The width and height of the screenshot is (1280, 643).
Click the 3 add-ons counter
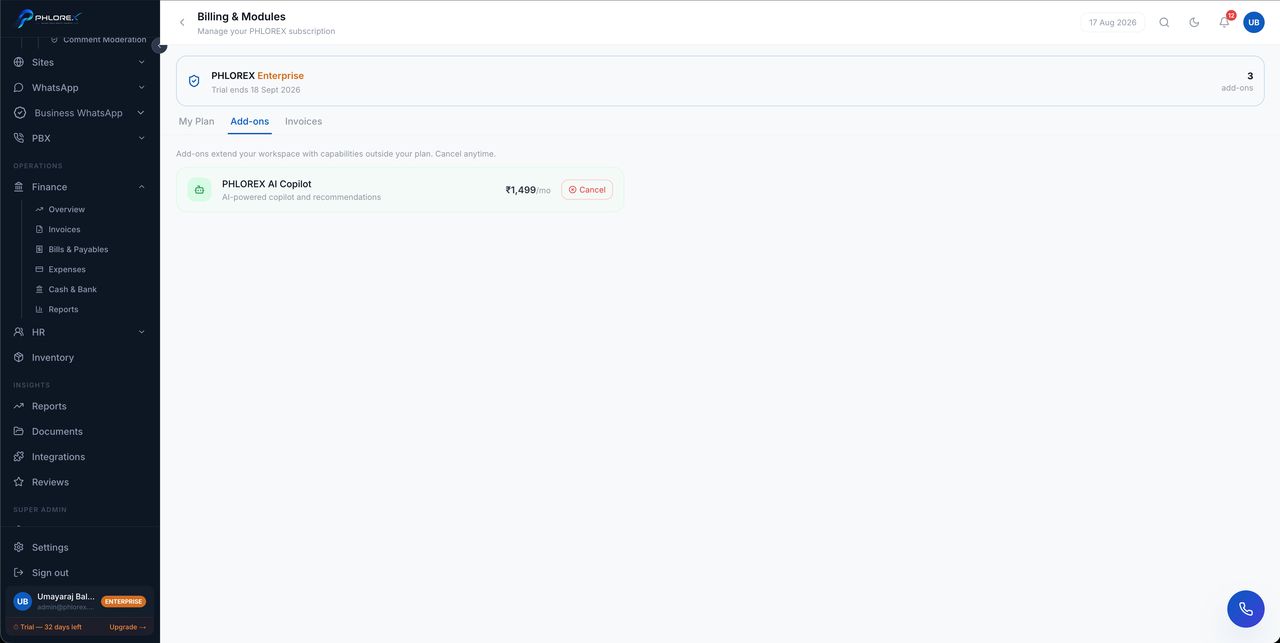(1237, 81)
